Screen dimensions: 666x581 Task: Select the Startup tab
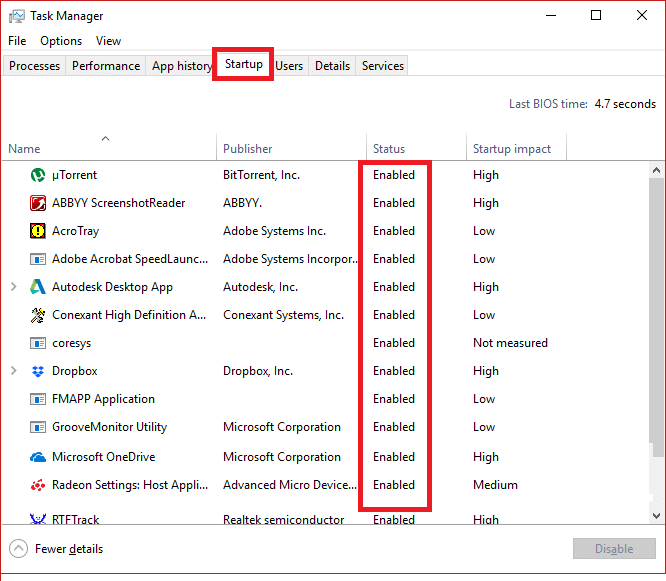(244, 64)
